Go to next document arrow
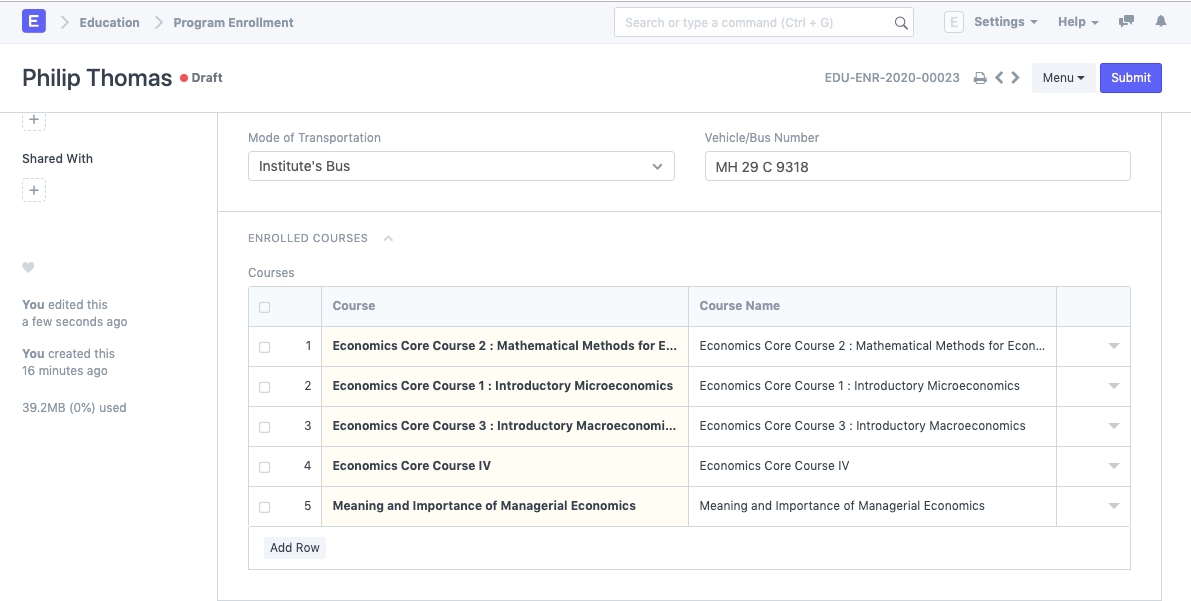Viewport: 1191px width, 601px height. point(1016,78)
